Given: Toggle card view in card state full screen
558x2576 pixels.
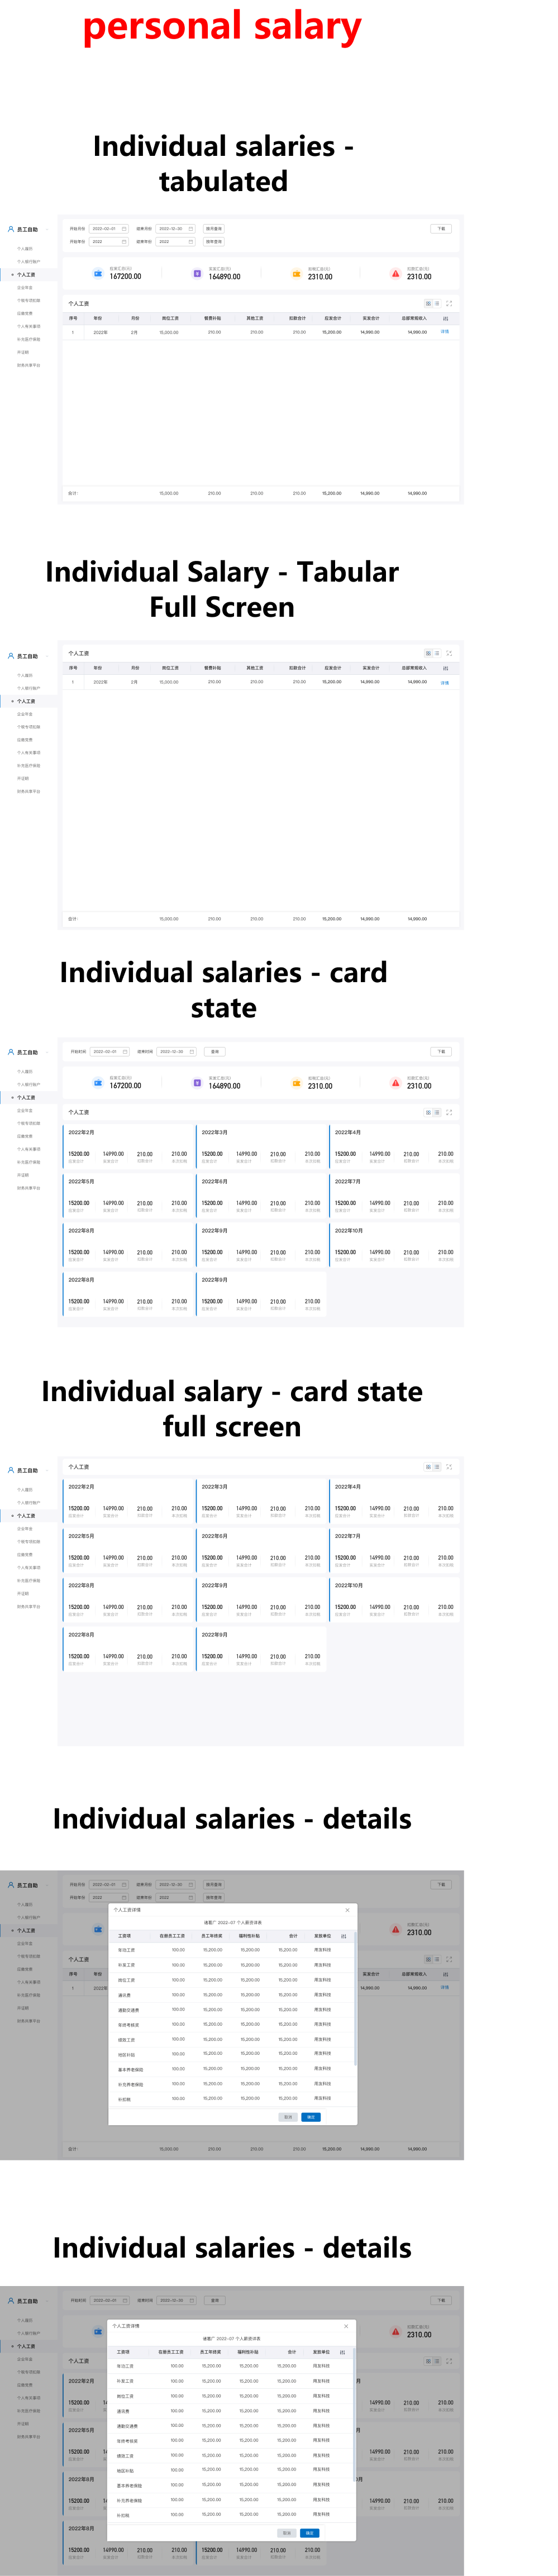Looking at the screenshot, I should (x=428, y=1467).
